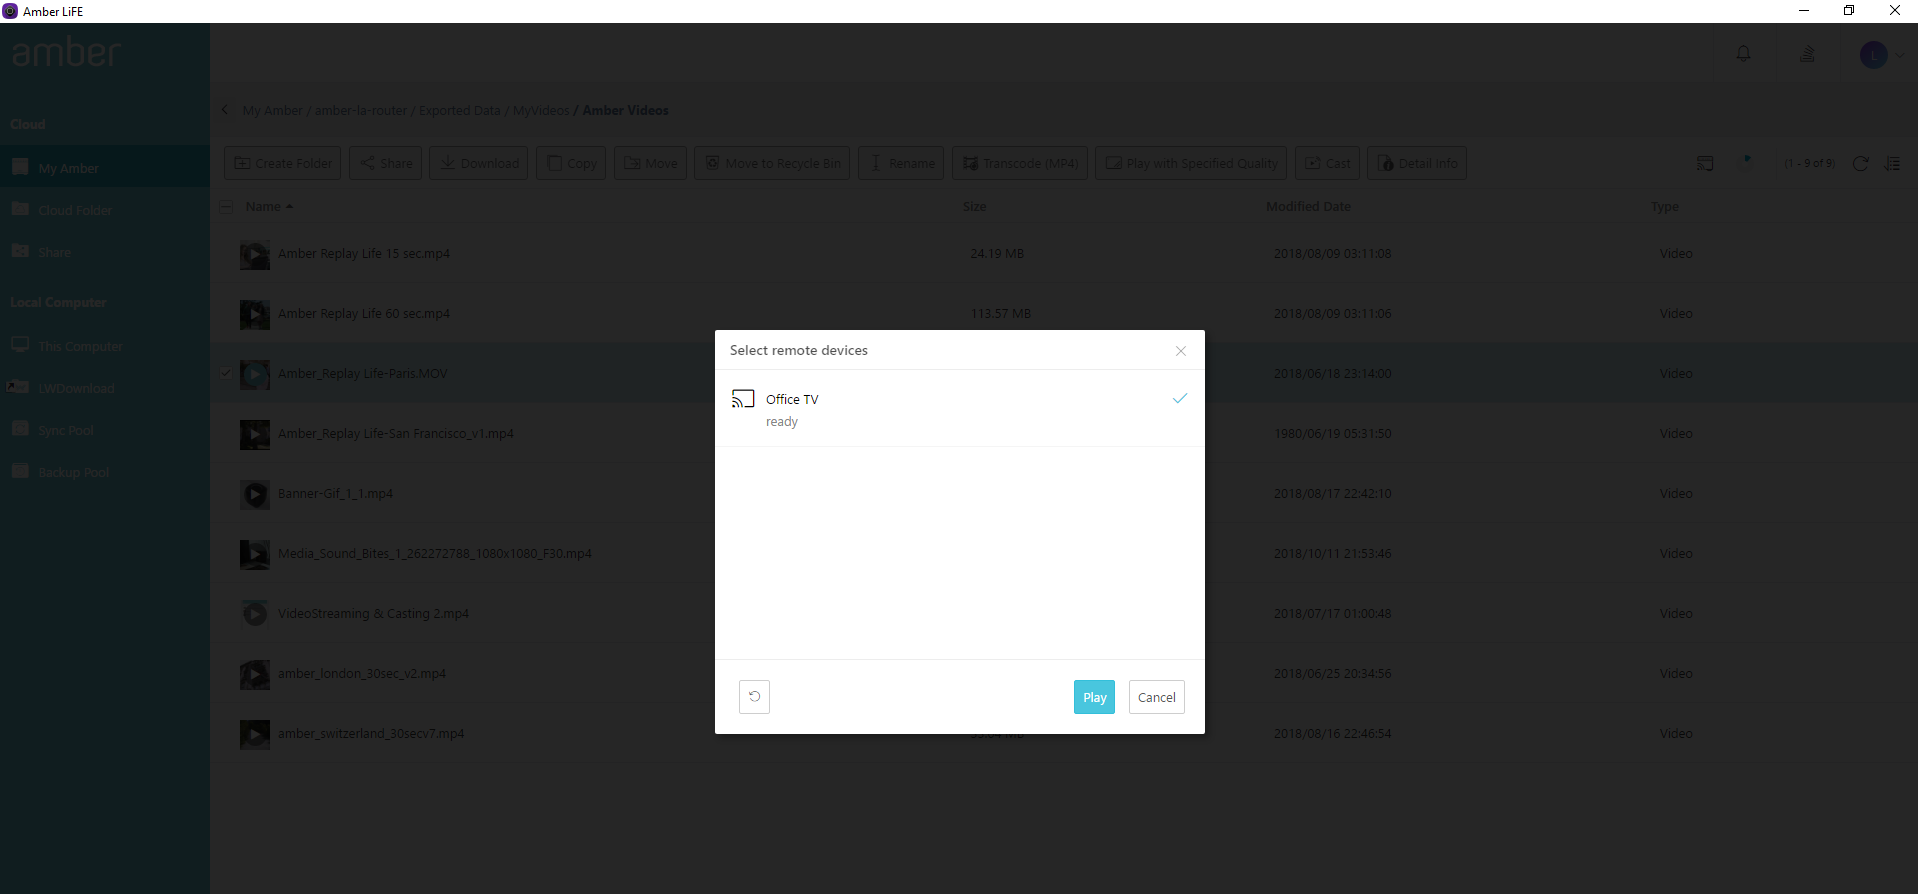Navigate to My Amber breadcrumb
1918x894 pixels.
272,110
